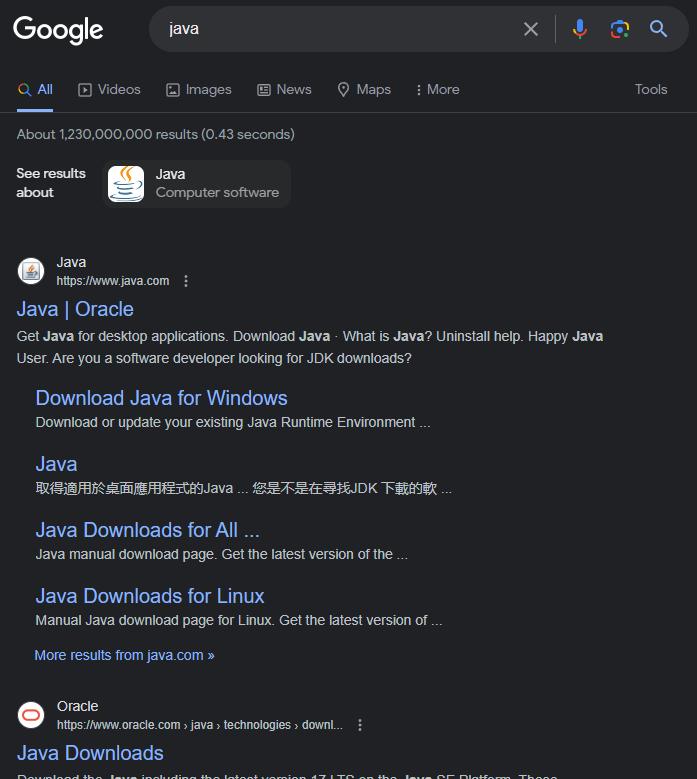The image size is (697, 779).
Task: Click the Oracle result favicon
Action: click(31, 715)
